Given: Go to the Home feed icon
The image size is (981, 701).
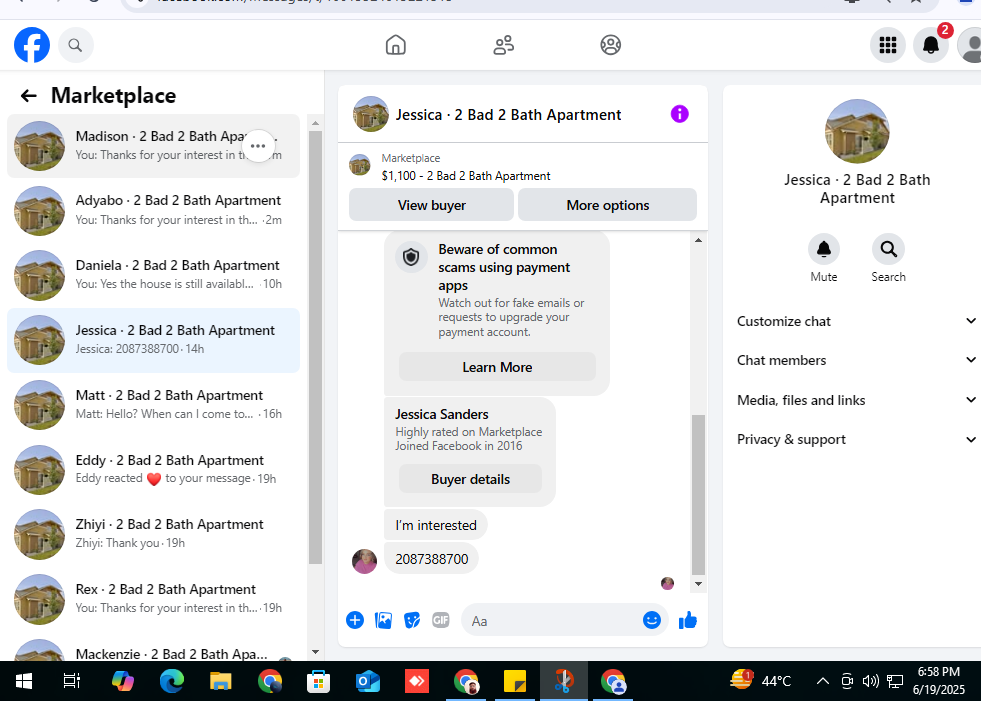Looking at the screenshot, I should click(x=395, y=45).
